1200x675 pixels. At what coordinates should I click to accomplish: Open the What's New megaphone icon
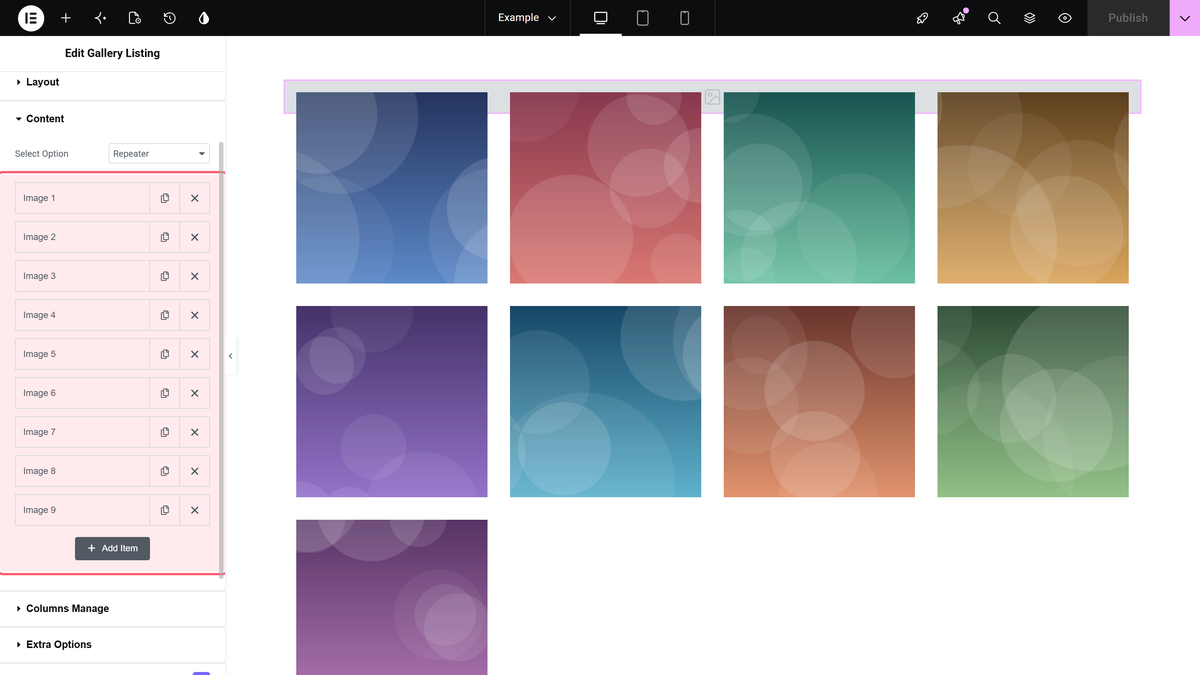point(959,18)
